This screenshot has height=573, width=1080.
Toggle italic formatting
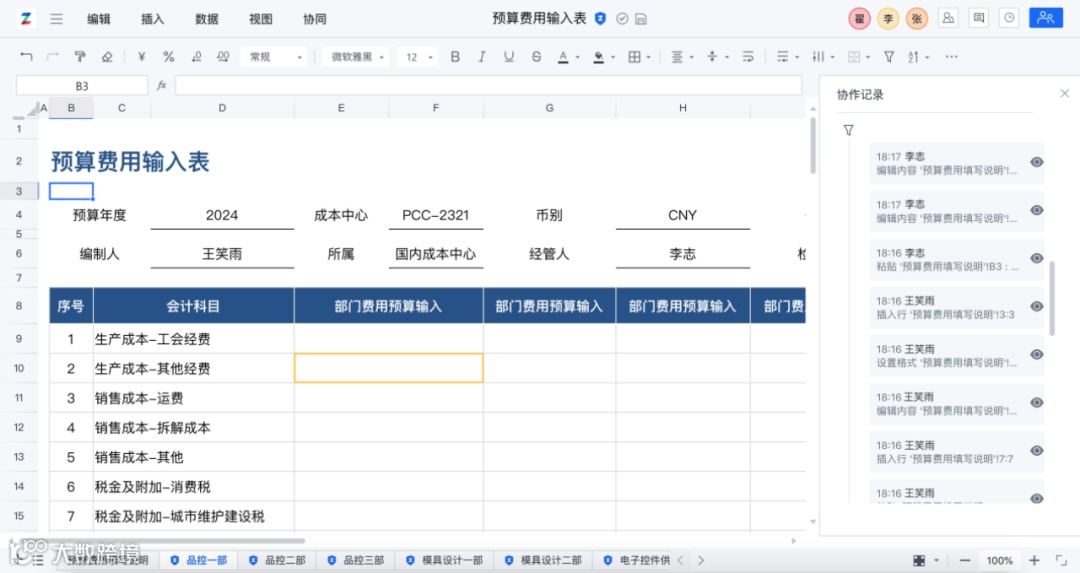click(x=481, y=57)
